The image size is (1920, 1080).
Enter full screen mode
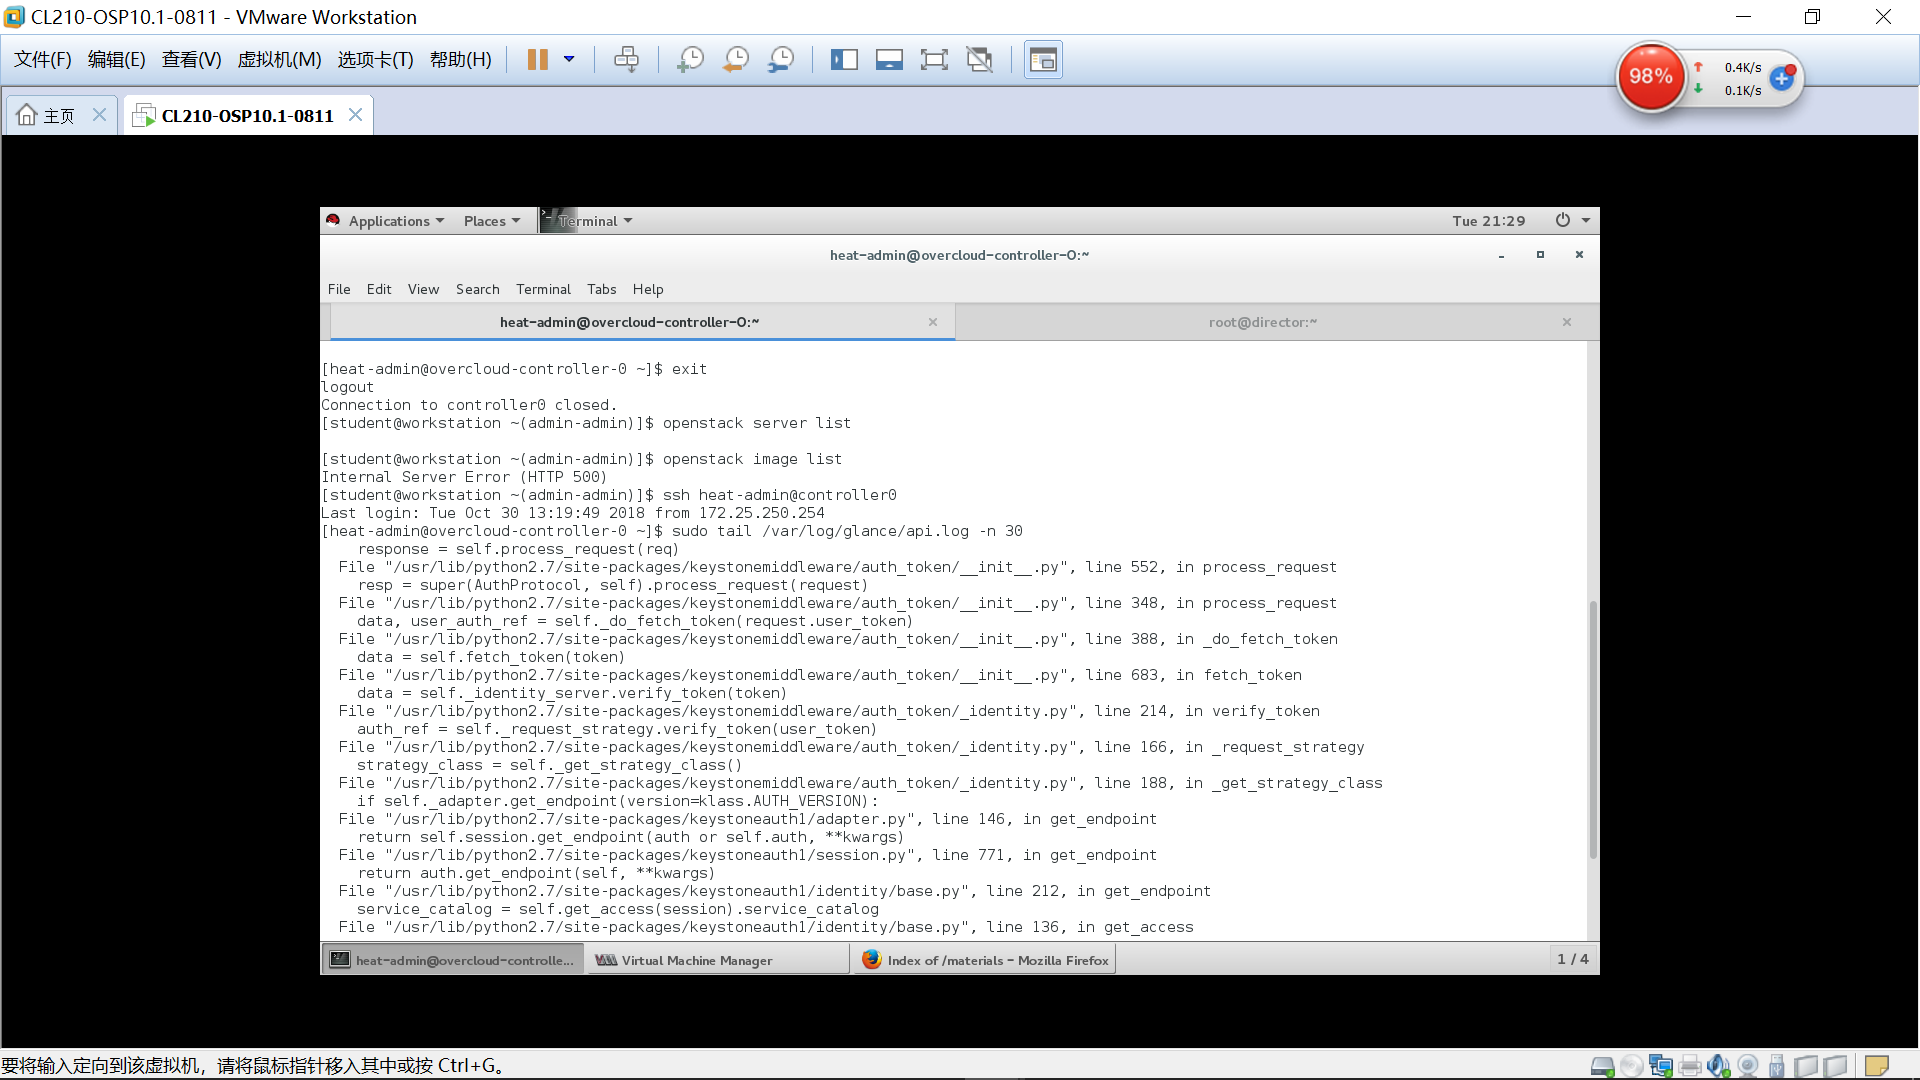tap(934, 59)
